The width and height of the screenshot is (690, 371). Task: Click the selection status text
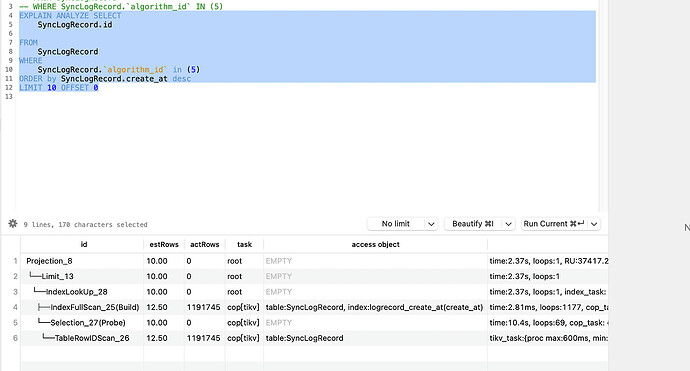coord(85,224)
